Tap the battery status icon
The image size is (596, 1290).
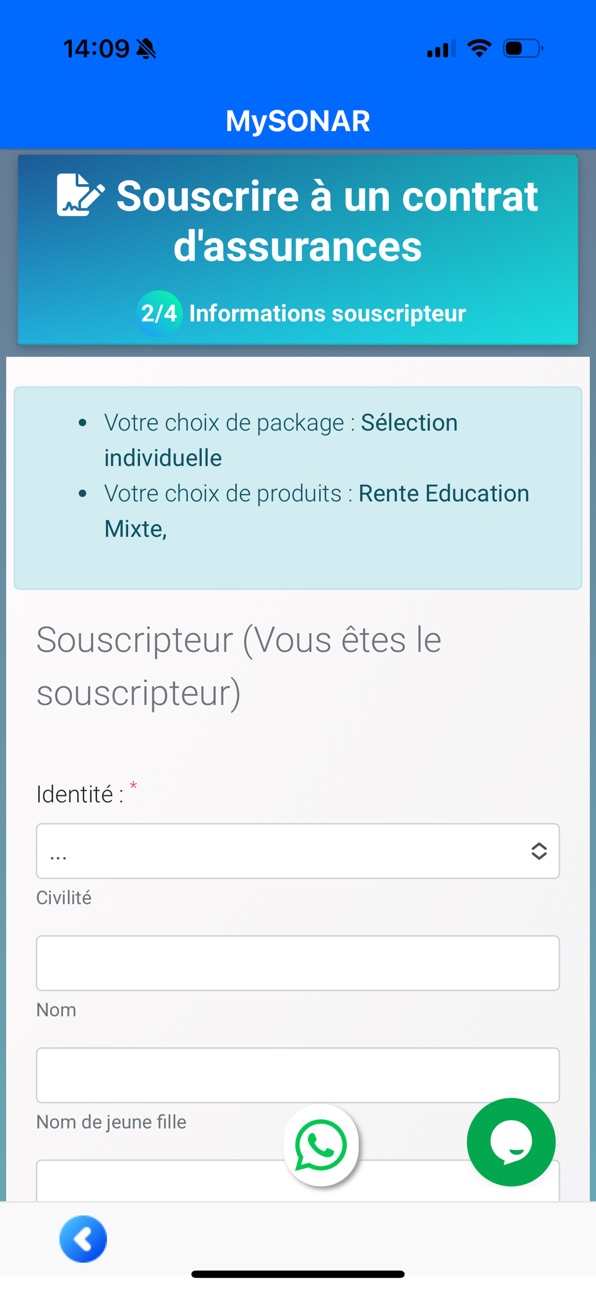point(522,48)
